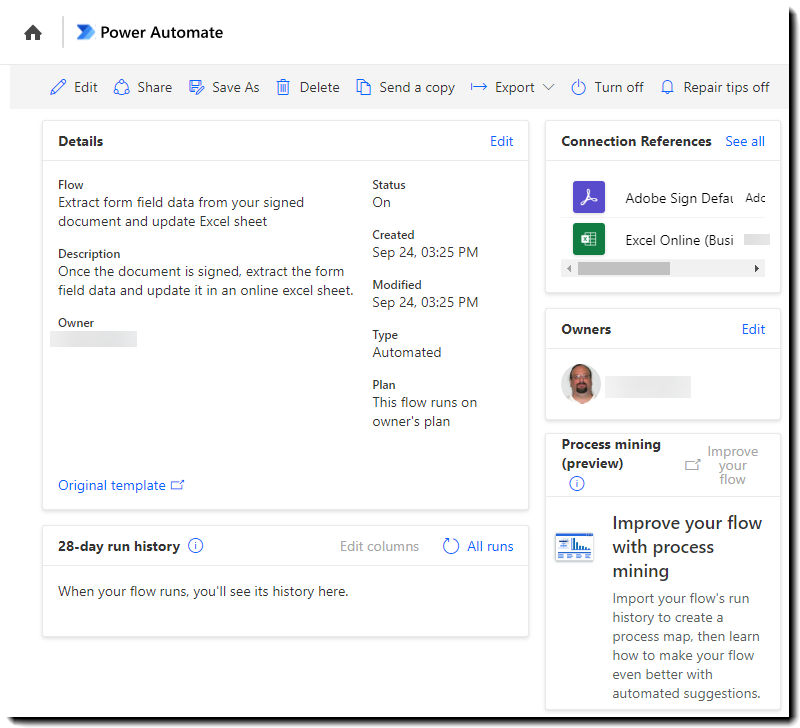This screenshot has height=728, width=800.
Task: Open the Home icon
Action: click(x=33, y=32)
